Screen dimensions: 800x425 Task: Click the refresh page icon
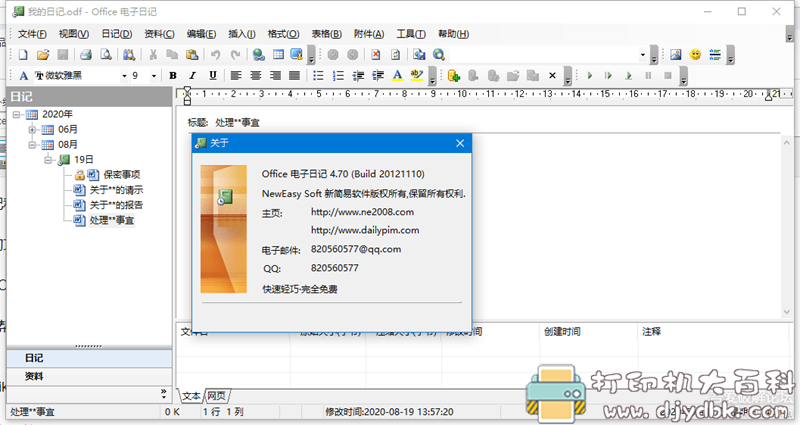[x=395, y=55]
